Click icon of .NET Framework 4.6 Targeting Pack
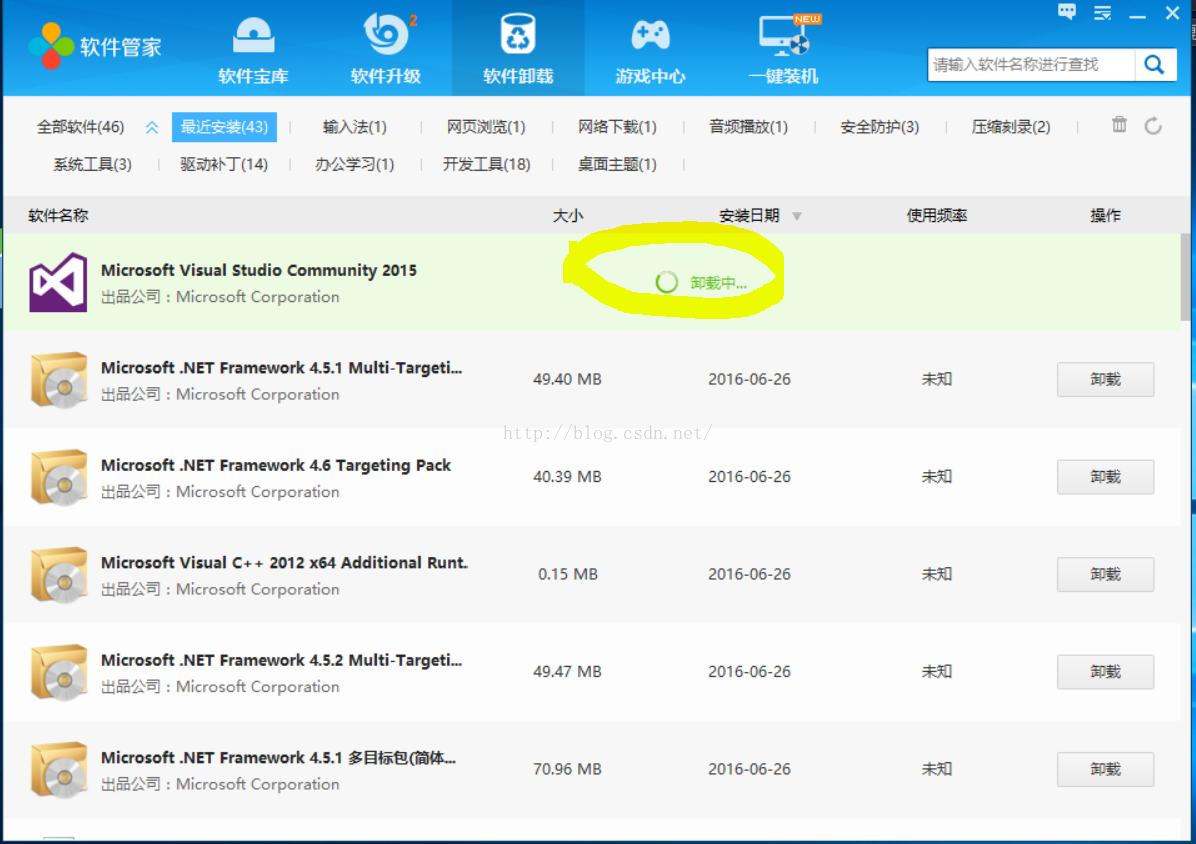The image size is (1196, 844). click(x=59, y=477)
